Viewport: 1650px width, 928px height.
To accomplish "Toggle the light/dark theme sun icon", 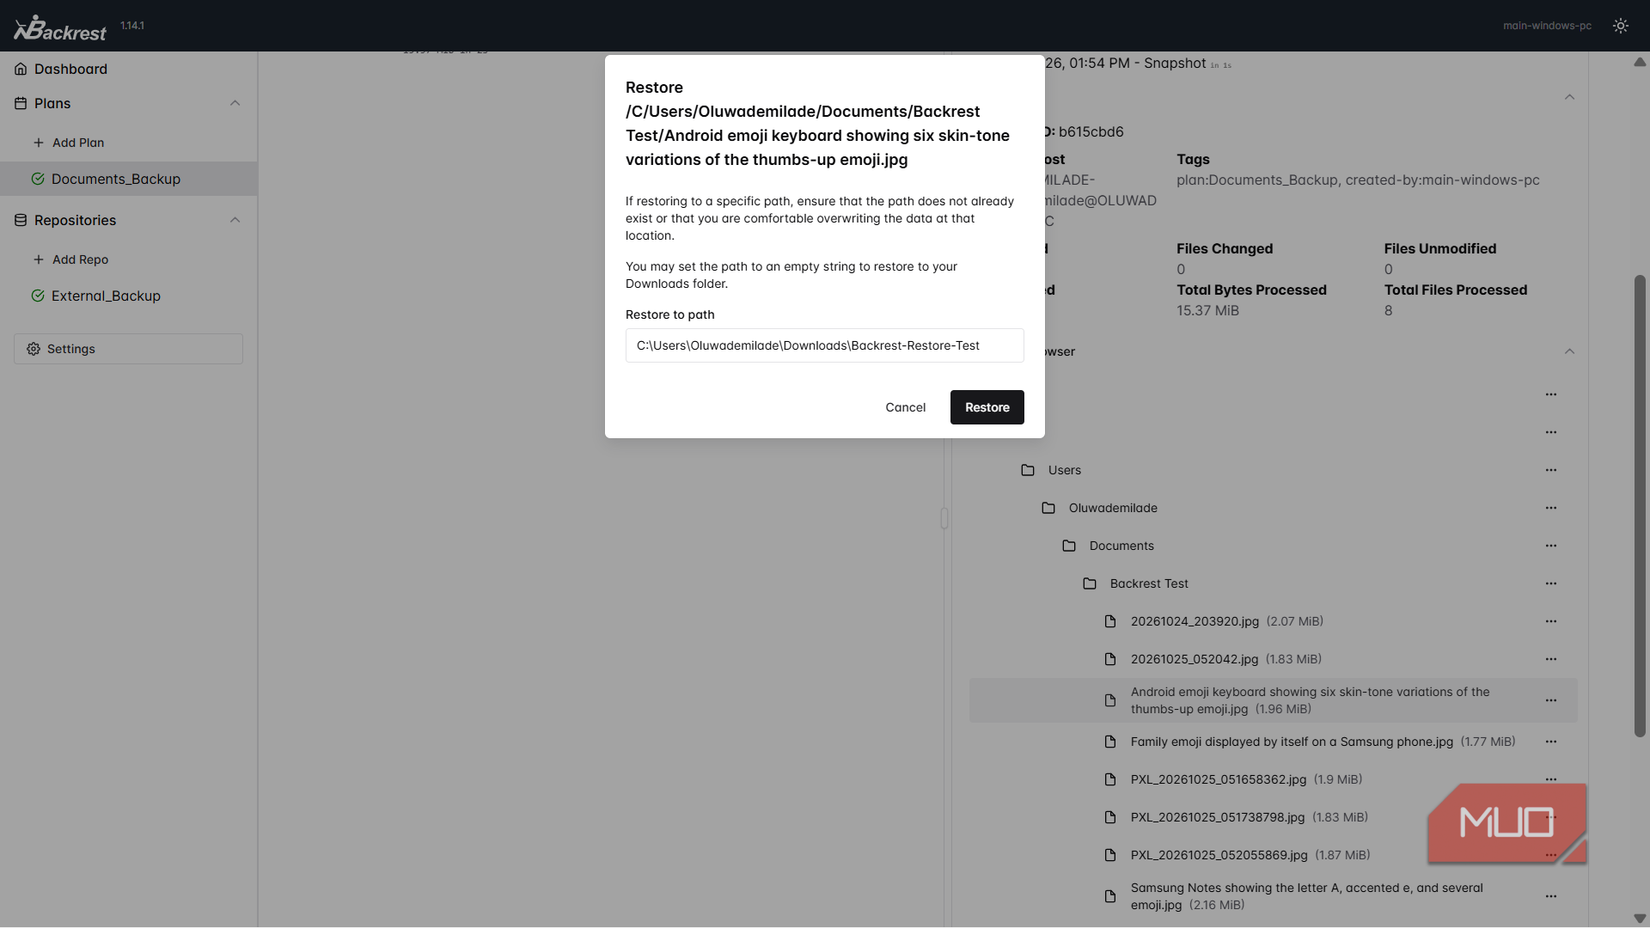I will [1620, 26].
